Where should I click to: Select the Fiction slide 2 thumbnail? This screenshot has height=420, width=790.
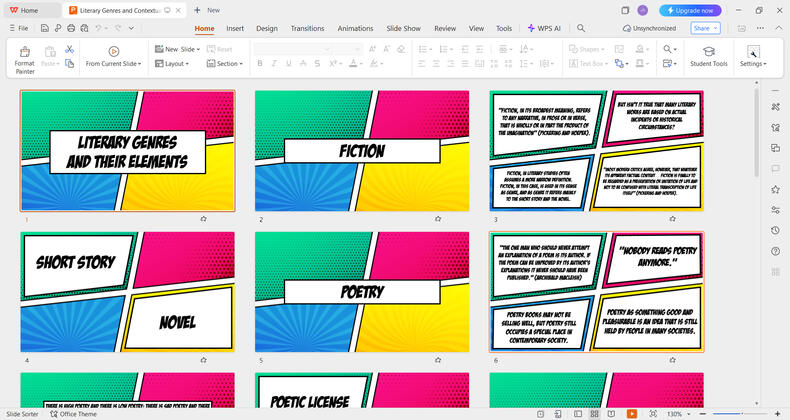362,151
